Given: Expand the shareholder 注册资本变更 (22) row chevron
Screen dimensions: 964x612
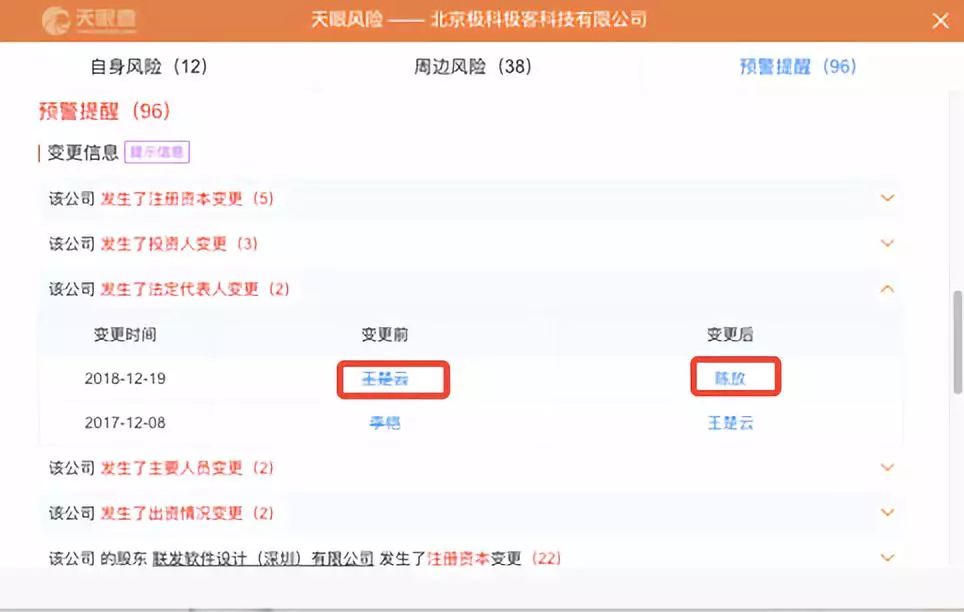Looking at the screenshot, I should [x=887, y=557].
